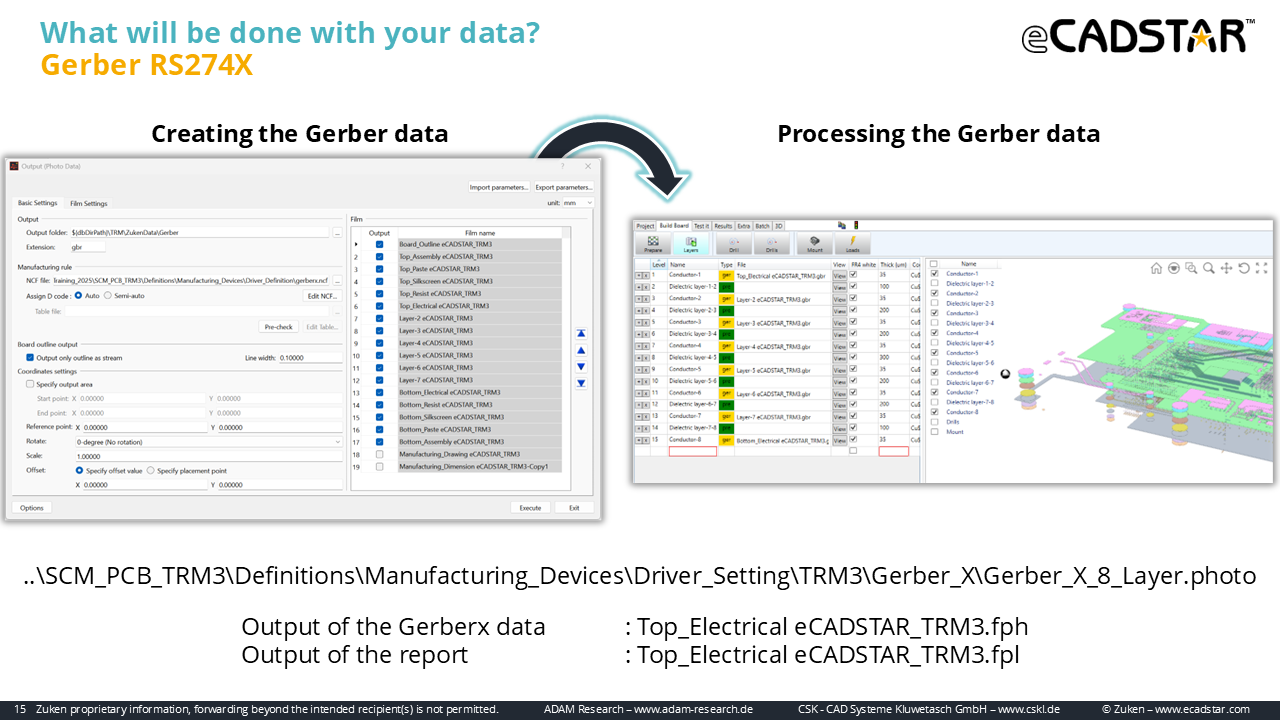The height and width of the screenshot is (720, 1280).
Task: Click the yellow 'ger' type icon for Conductor-1
Action: (x=726, y=274)
